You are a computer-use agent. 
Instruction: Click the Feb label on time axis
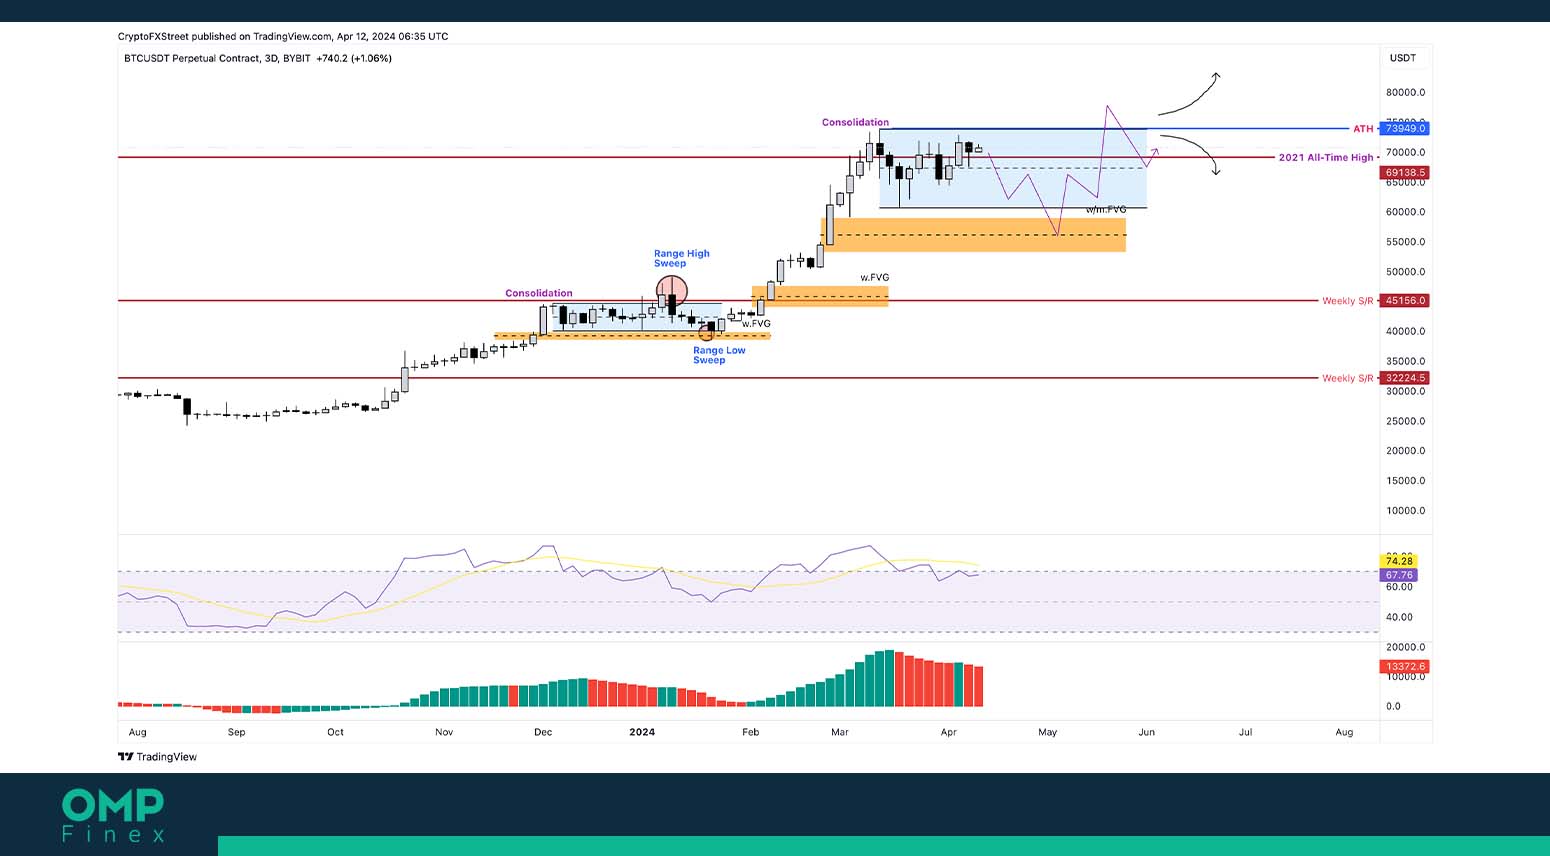point(751,732)
